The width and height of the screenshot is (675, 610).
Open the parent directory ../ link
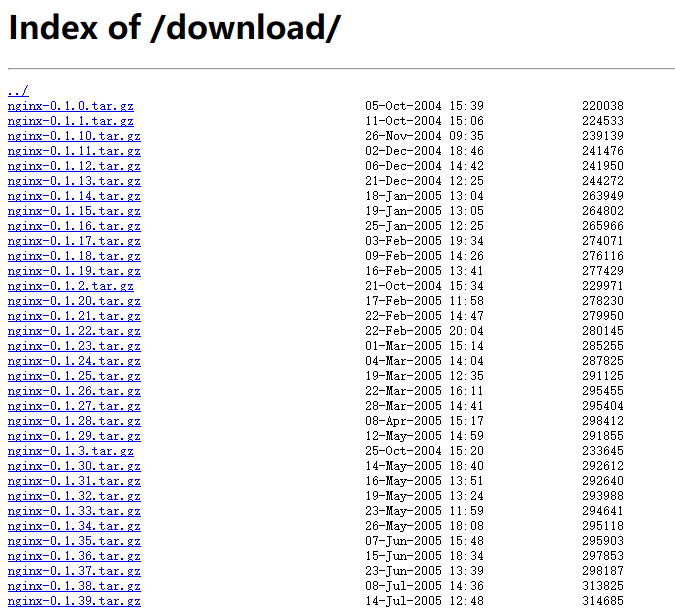pos(18,91)
